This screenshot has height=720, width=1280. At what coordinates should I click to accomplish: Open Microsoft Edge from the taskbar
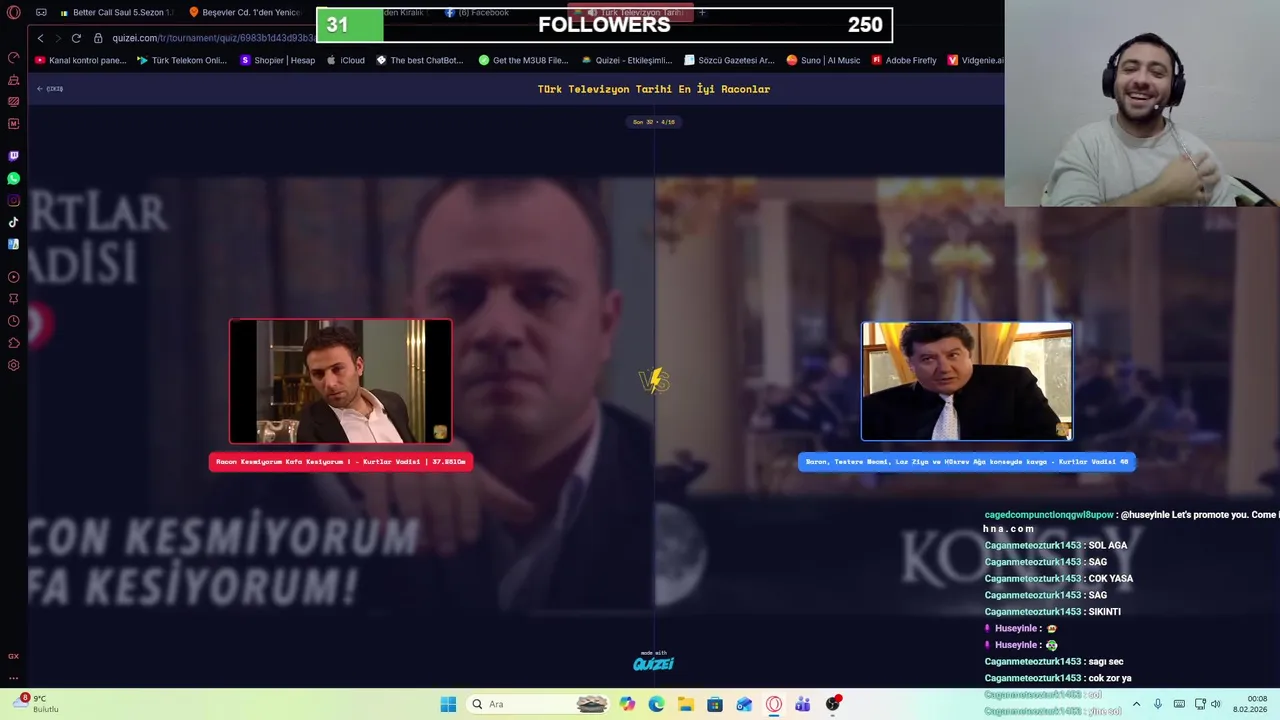[656, 704]
